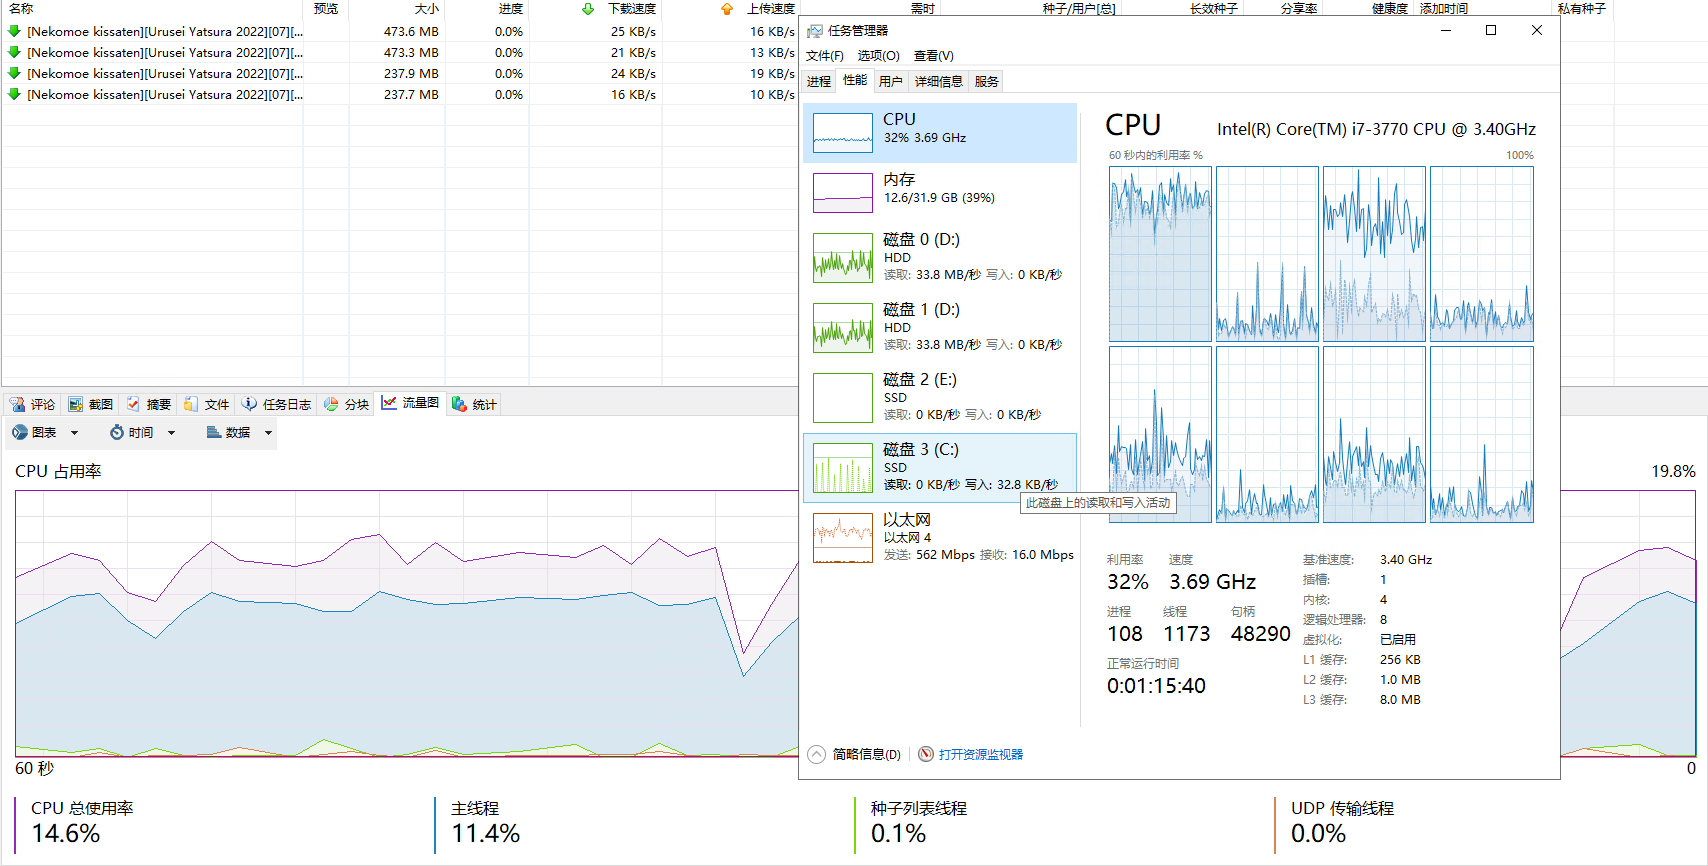Open the 统计 statistics tab

coord(474,405)
